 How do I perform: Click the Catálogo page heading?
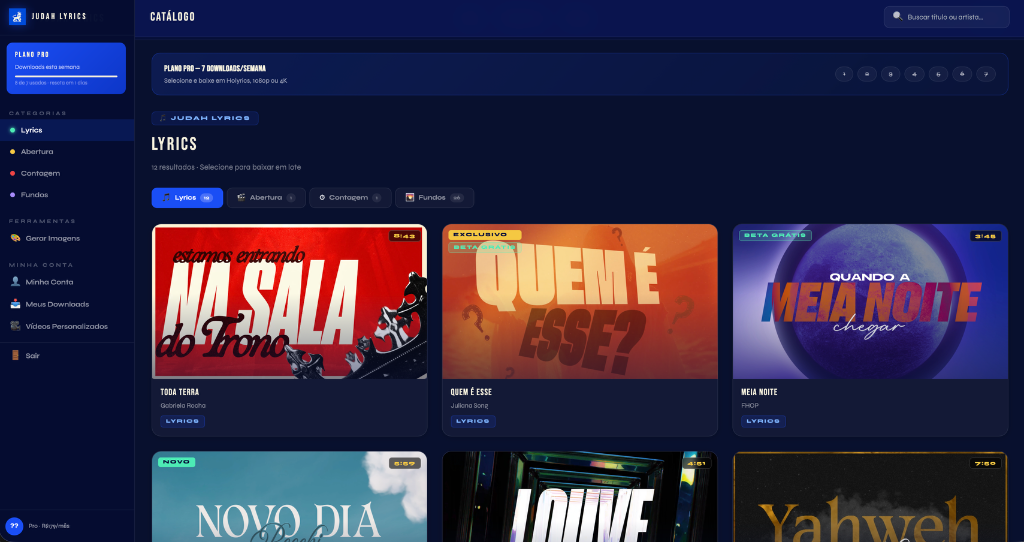[172, 17]
